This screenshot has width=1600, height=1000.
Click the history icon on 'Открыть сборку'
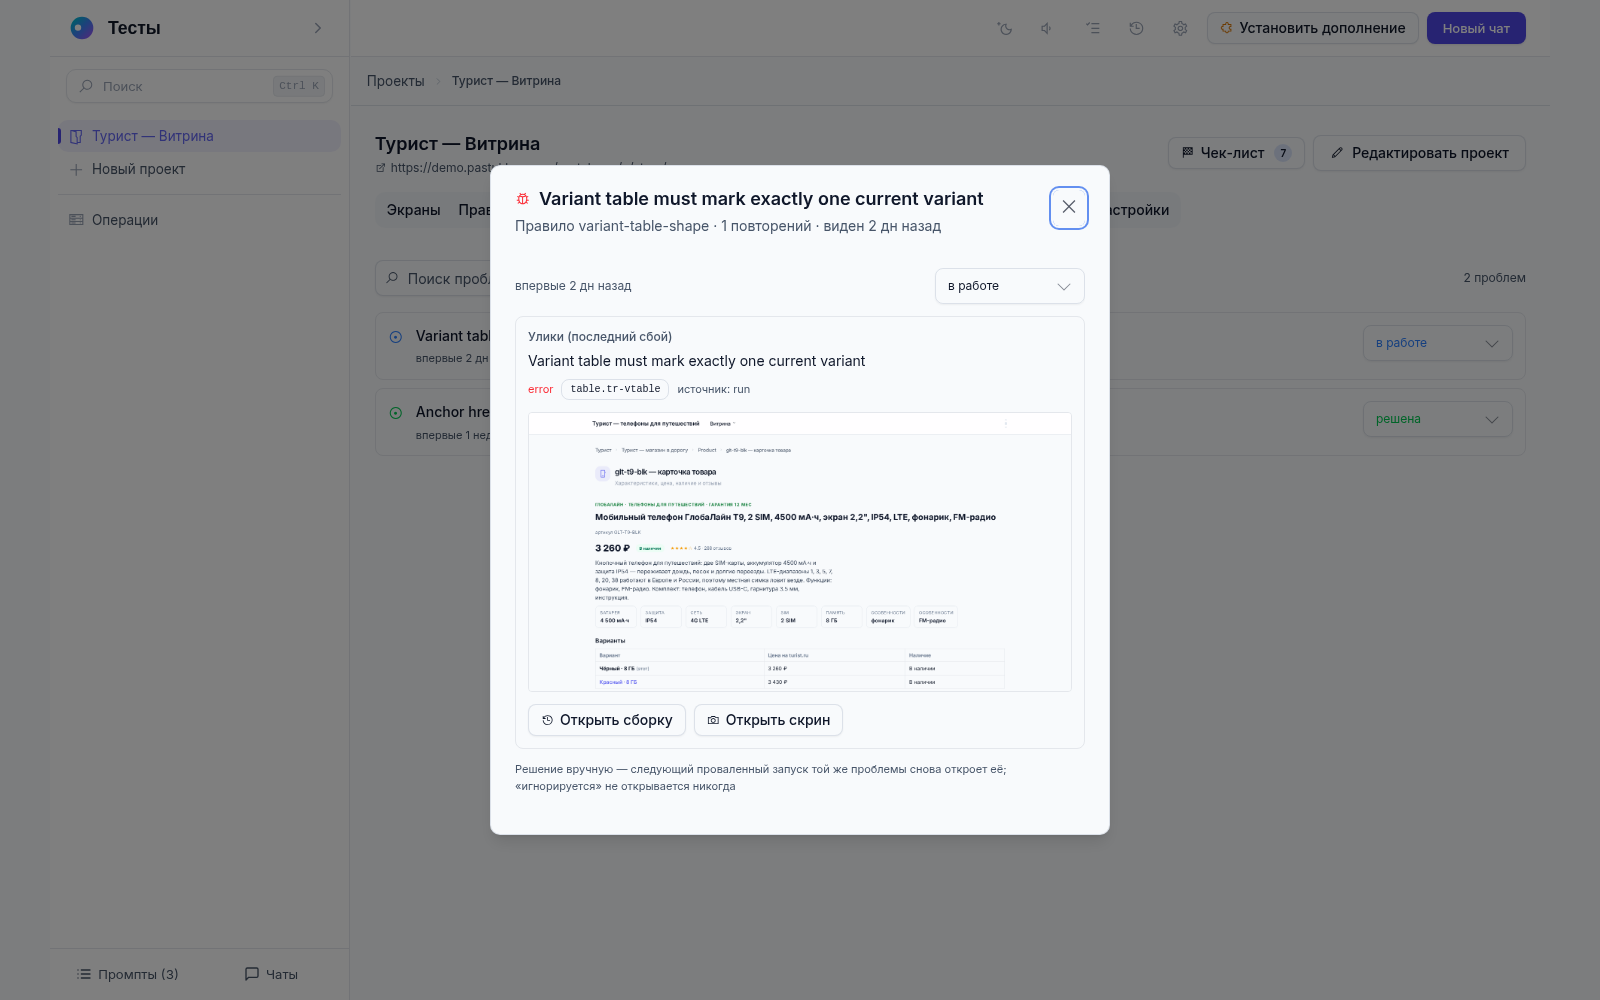(547, 720)
